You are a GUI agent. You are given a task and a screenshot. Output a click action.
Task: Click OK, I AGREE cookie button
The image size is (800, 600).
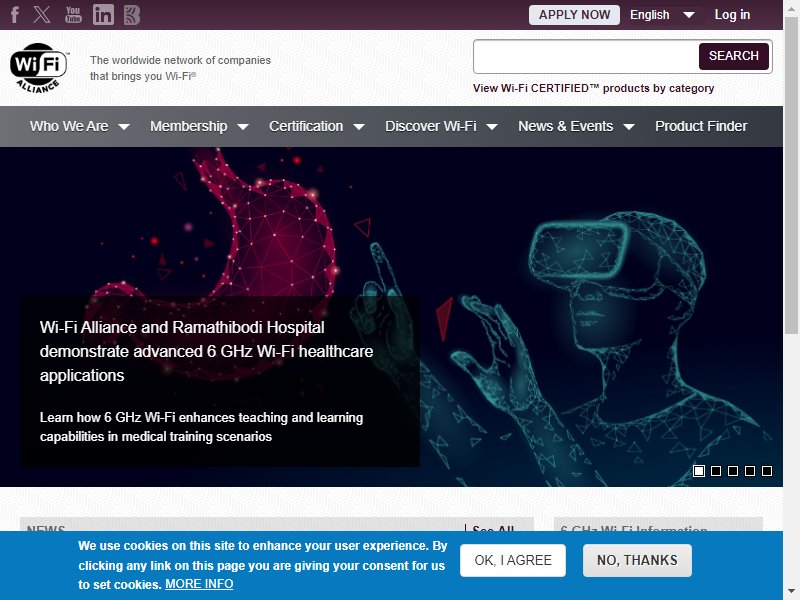(x=513, y=560)
